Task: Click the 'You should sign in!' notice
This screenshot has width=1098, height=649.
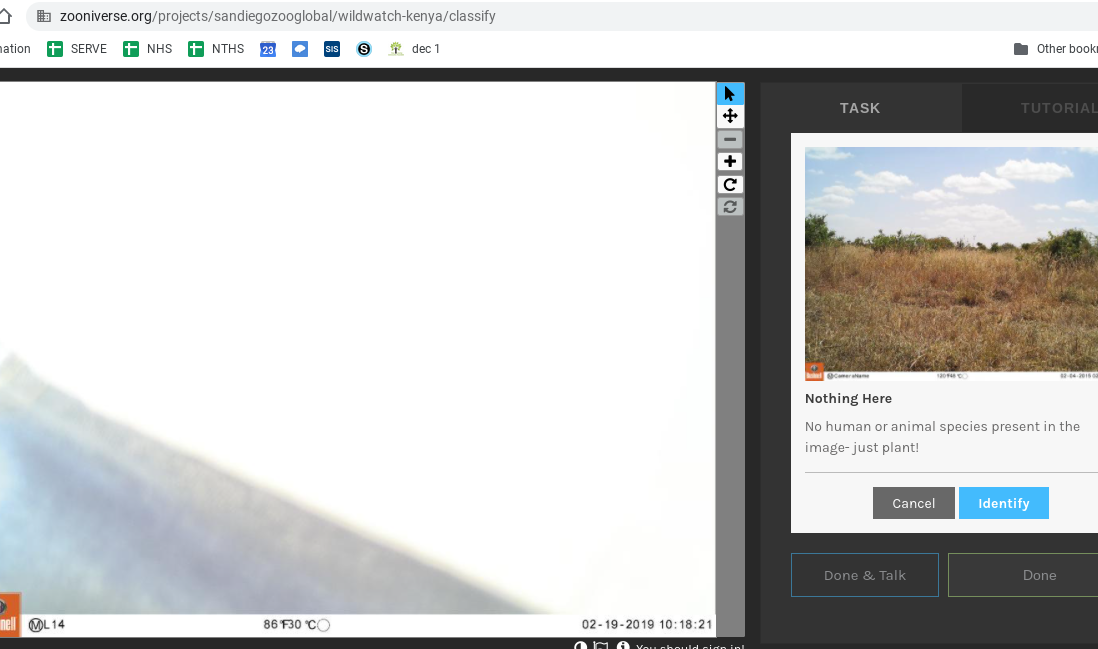Action: click(690, 646)
